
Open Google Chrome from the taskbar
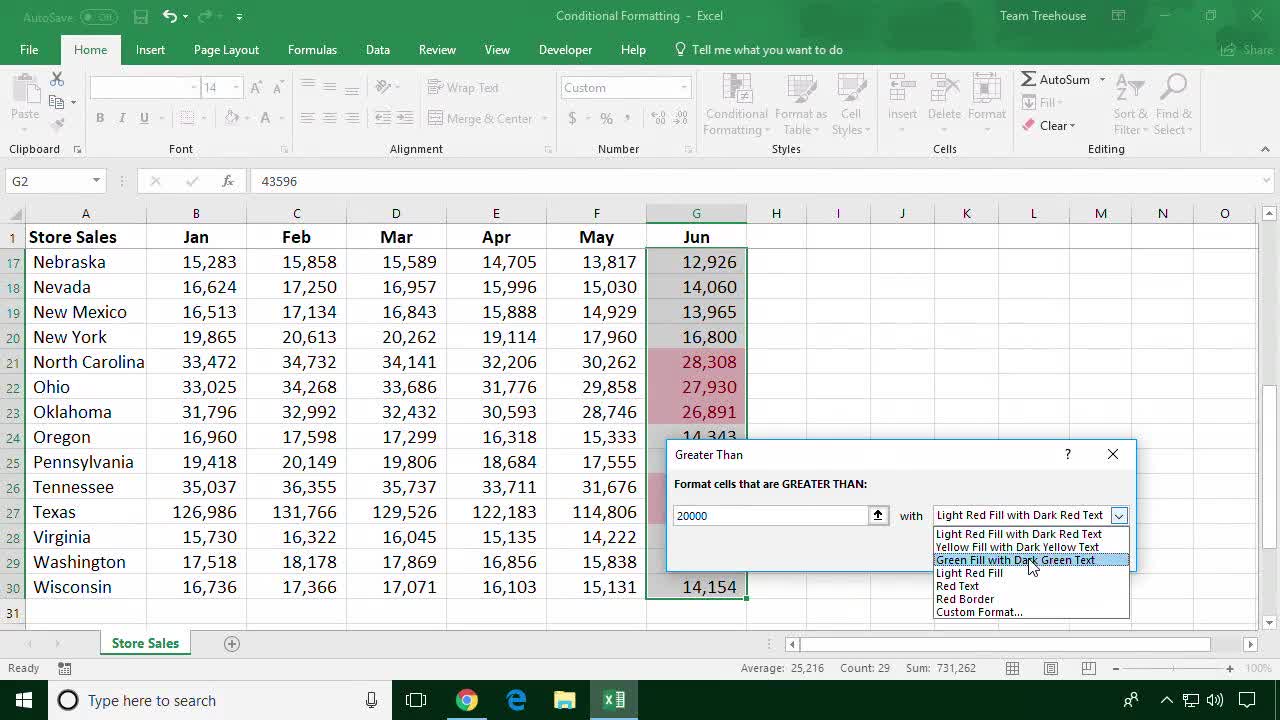coord(467,700)
